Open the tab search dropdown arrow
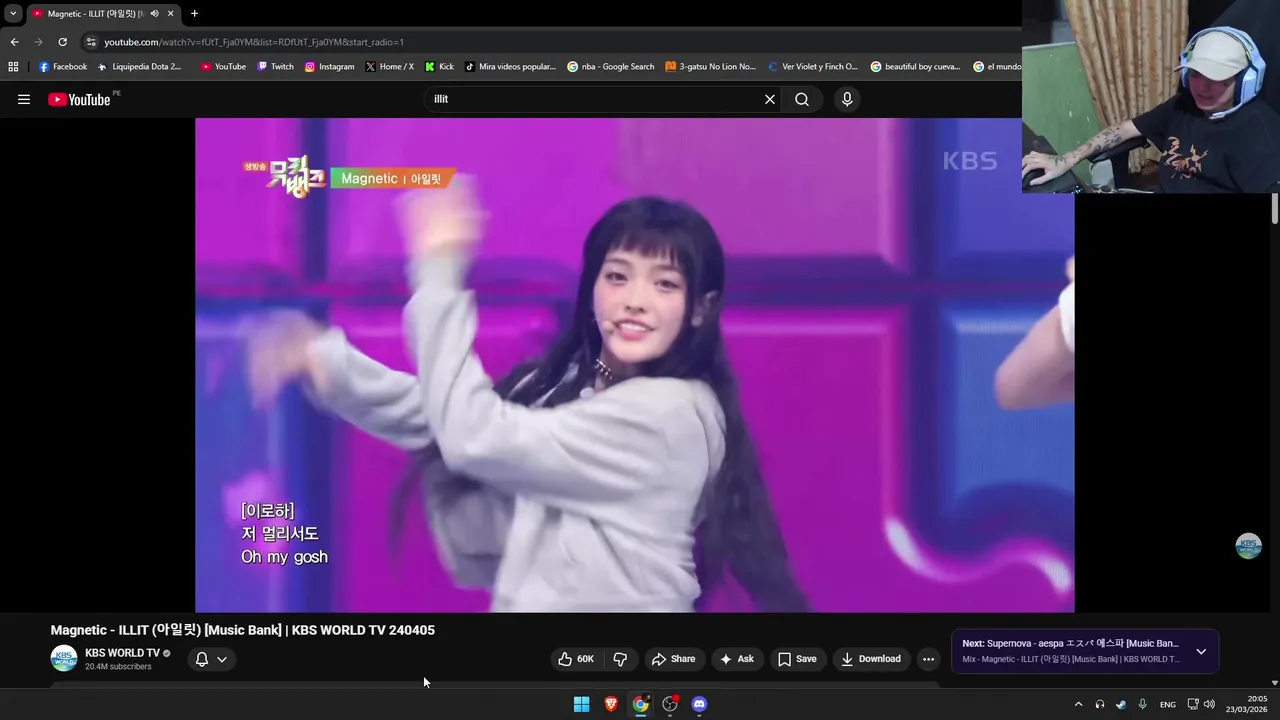 [x=13, y=14]
